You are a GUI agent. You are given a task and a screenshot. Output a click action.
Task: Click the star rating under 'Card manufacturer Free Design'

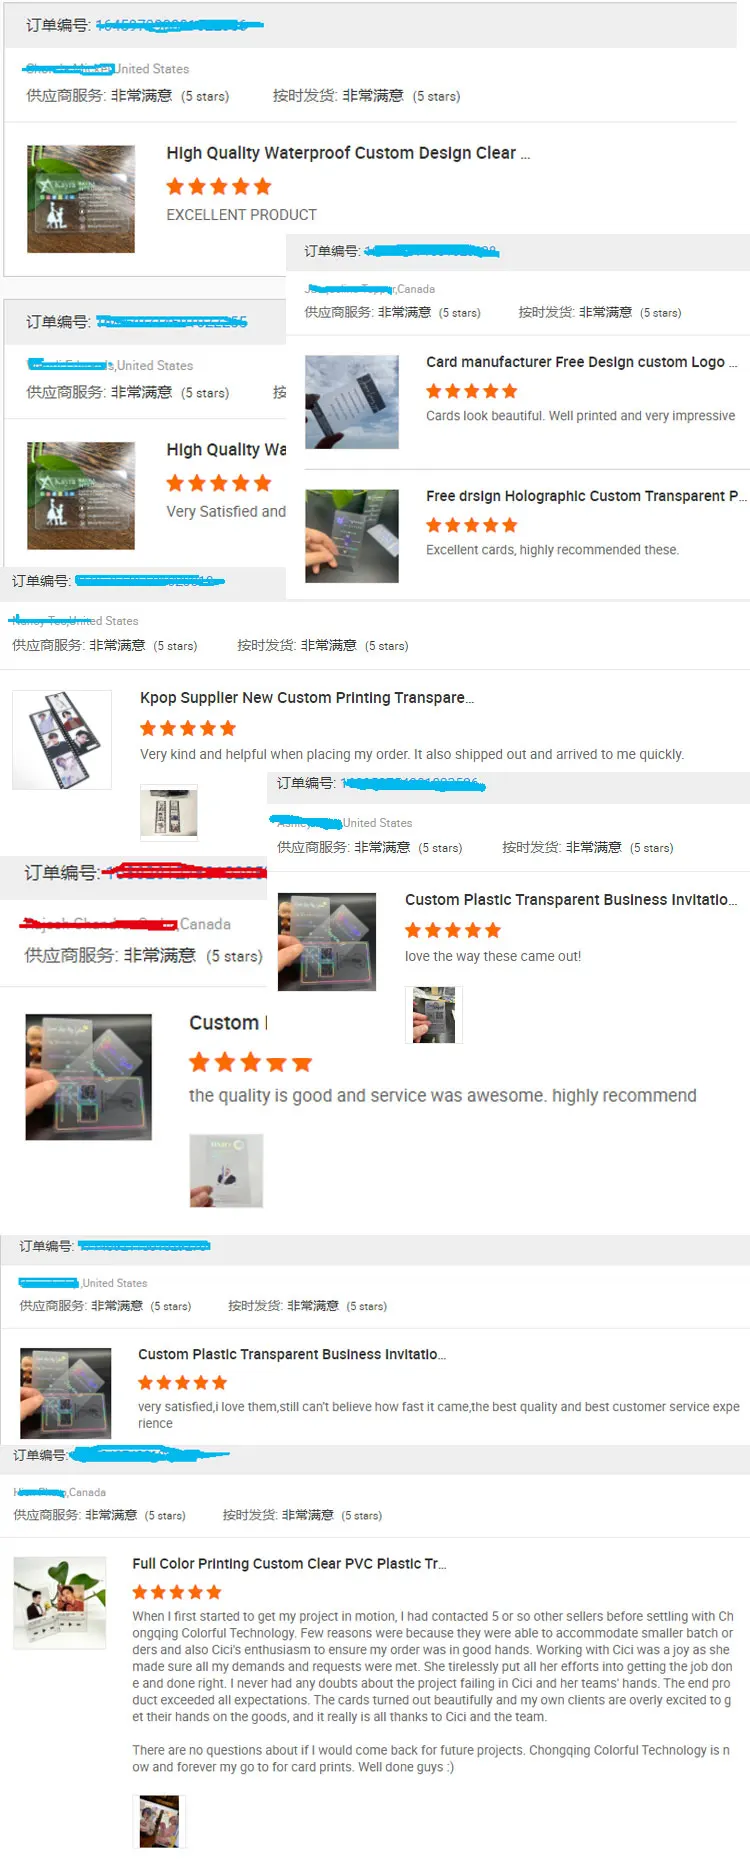[472, 391]
